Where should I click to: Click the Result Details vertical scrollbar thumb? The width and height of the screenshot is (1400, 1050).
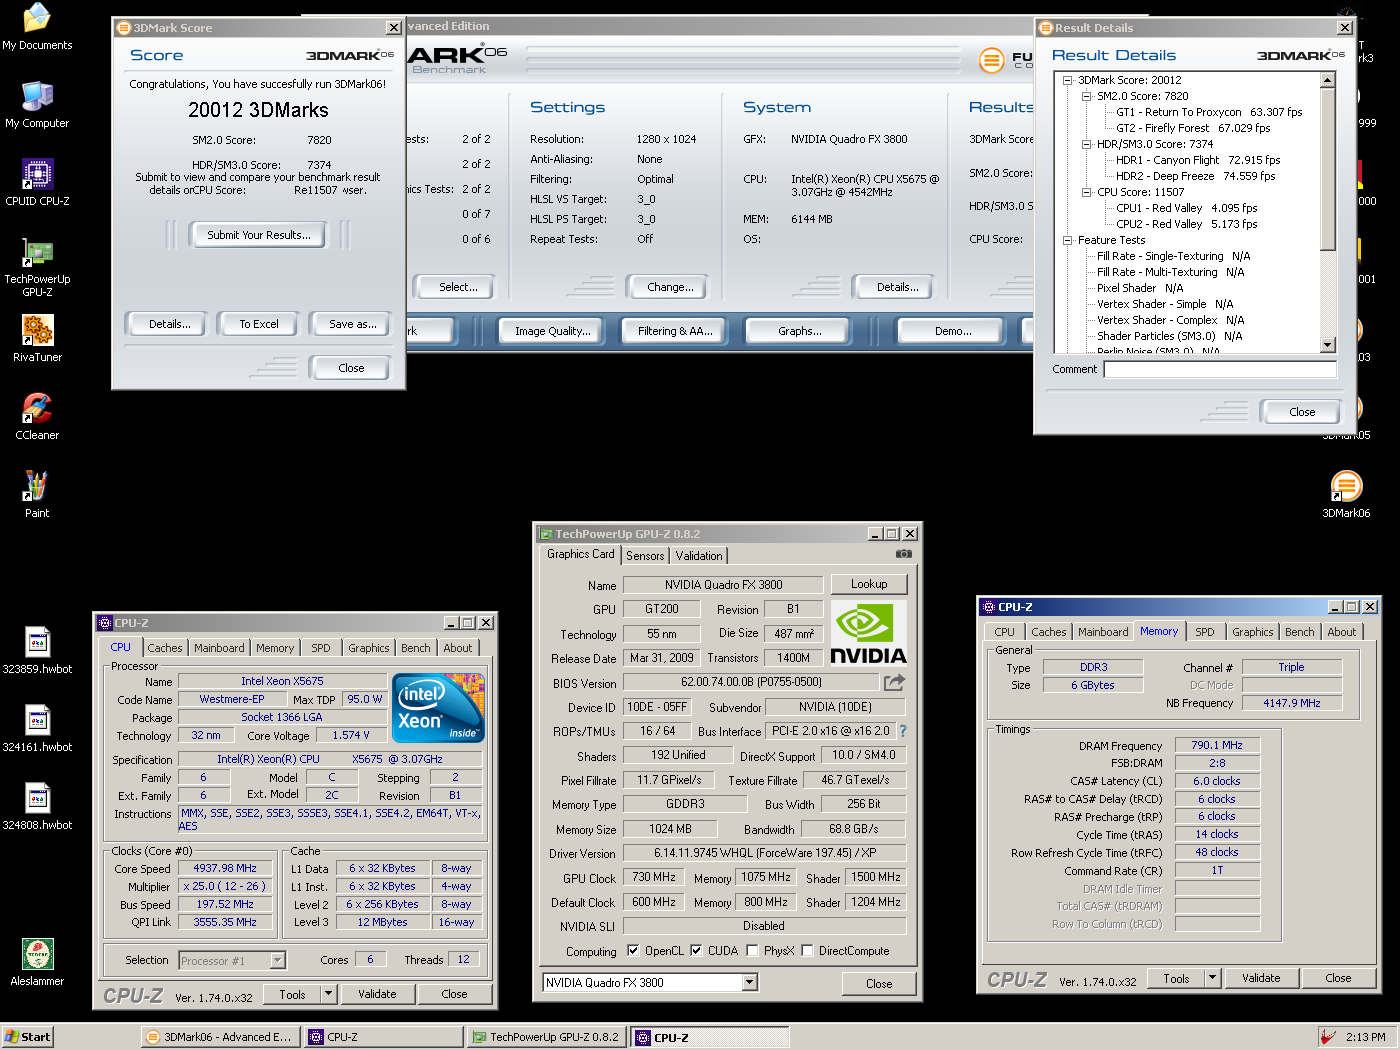click(x=1328, y=169)
